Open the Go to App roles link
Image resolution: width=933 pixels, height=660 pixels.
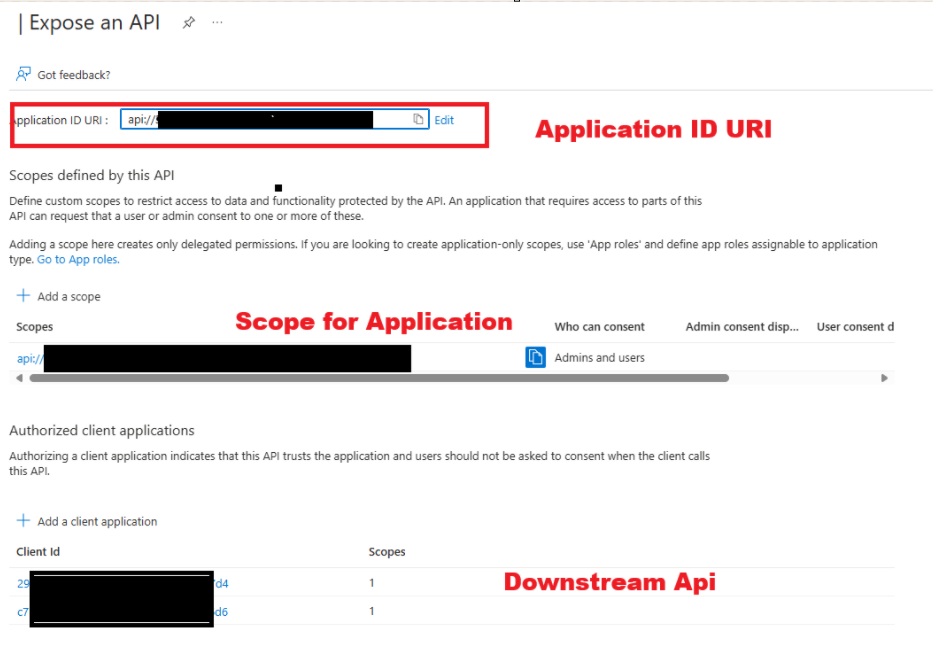coord(77,259)
